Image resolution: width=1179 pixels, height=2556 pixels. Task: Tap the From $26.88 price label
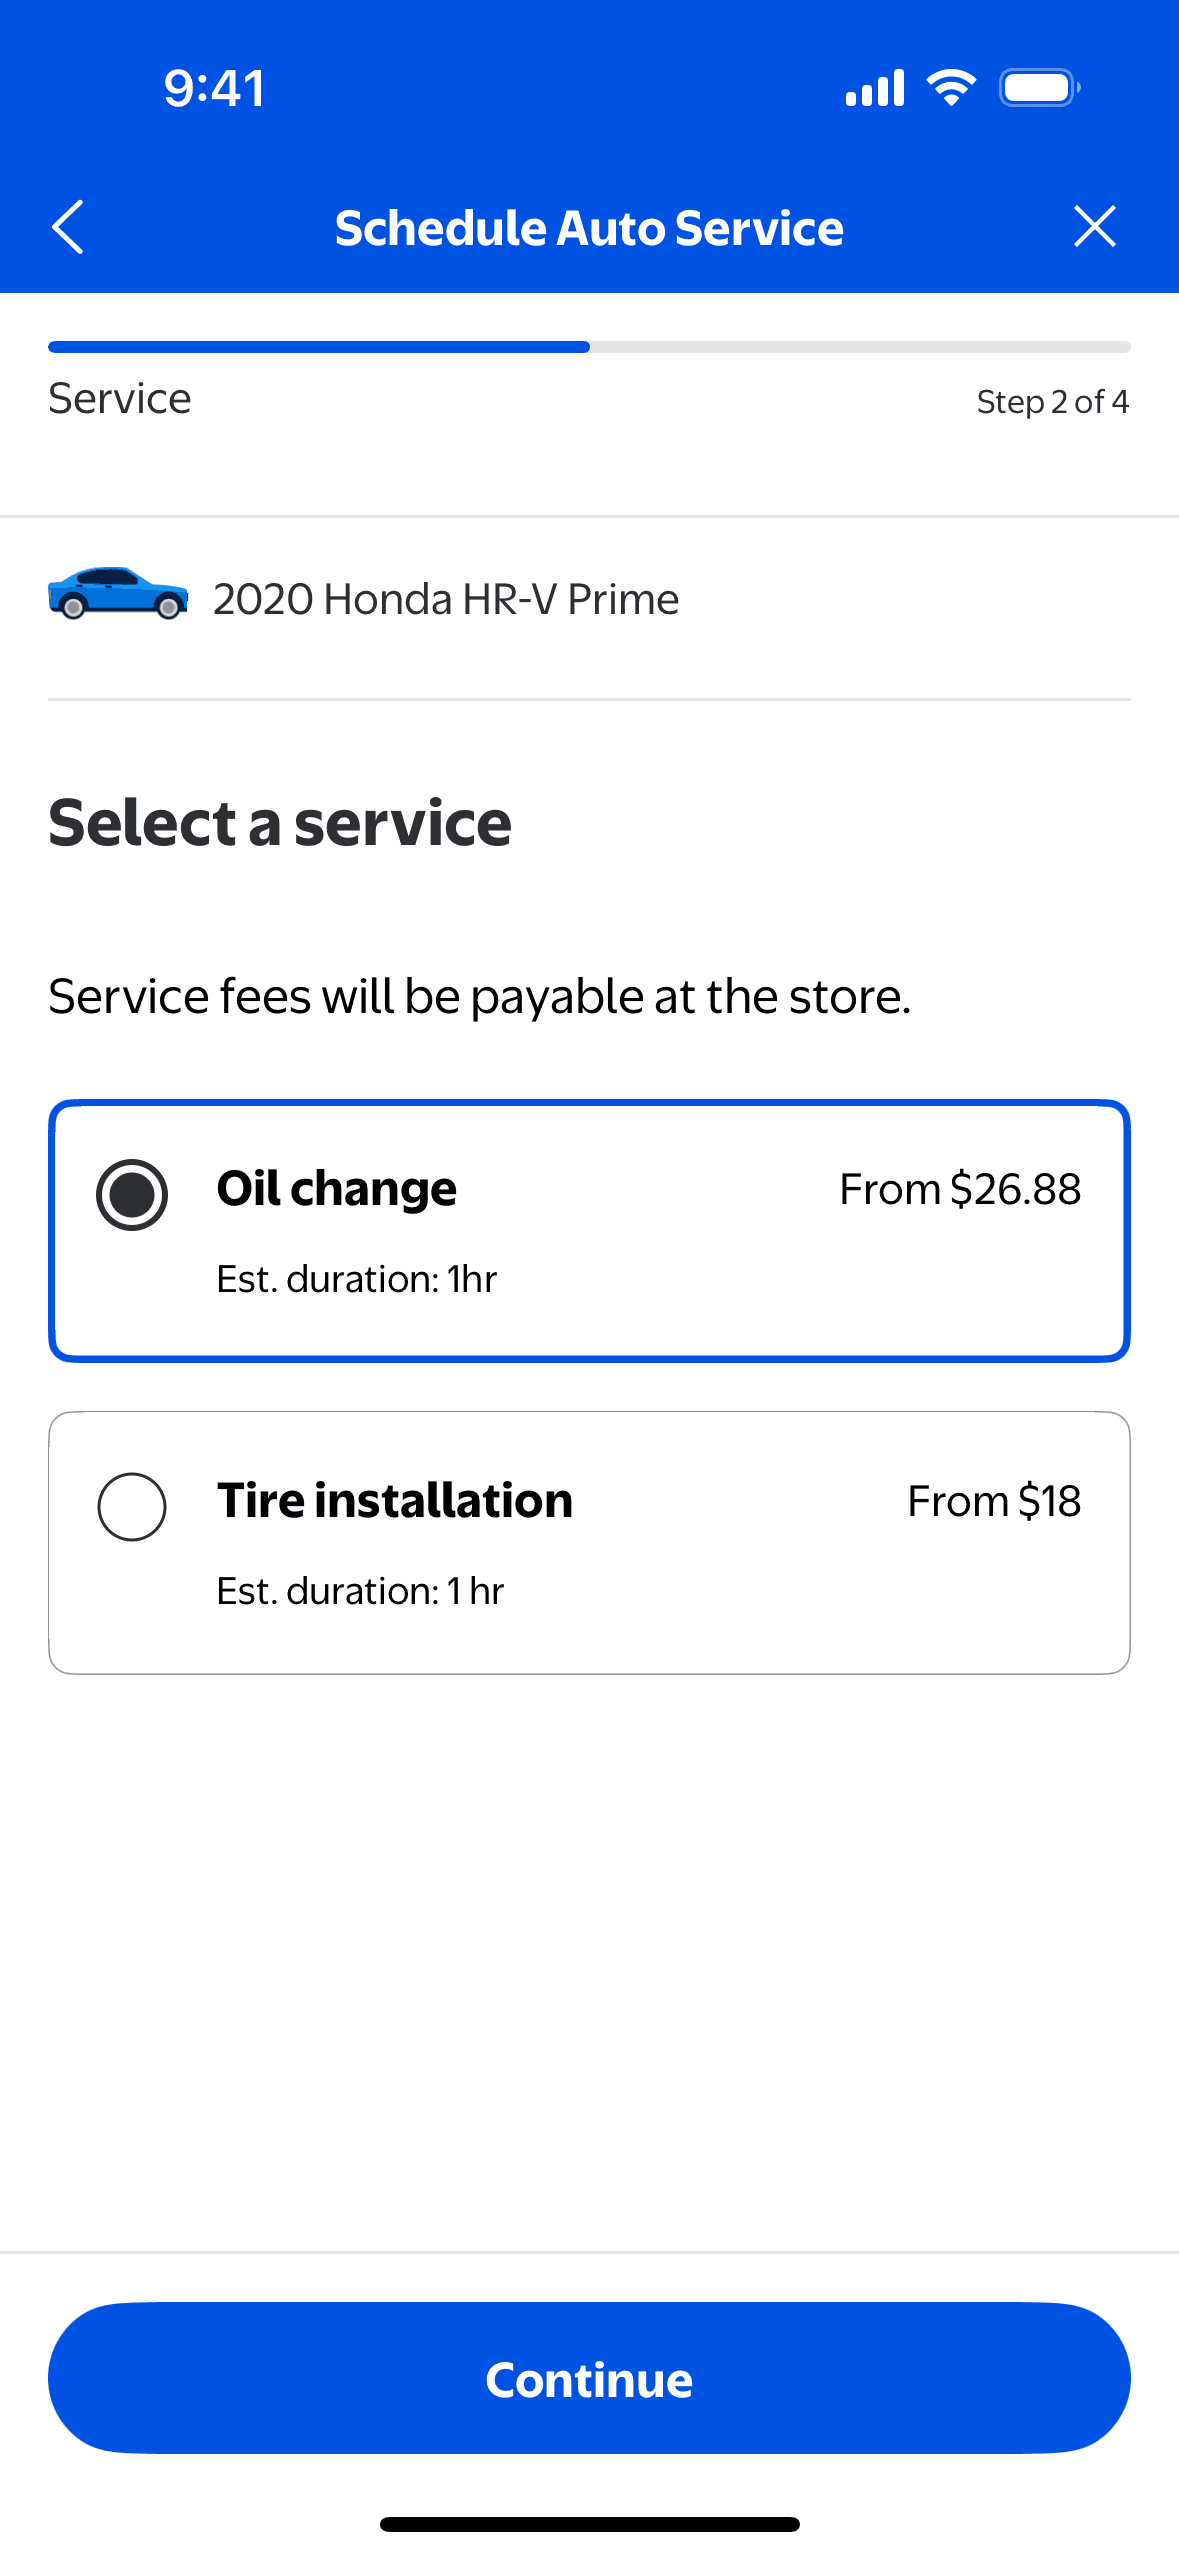pyautogui.click(x=959, y=1189)
